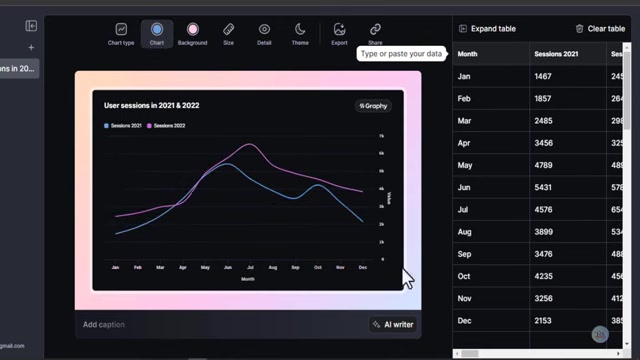This screenshot has height=360, width=640.
Task: Click the chart title text
Action: click(x=151, y=105)
